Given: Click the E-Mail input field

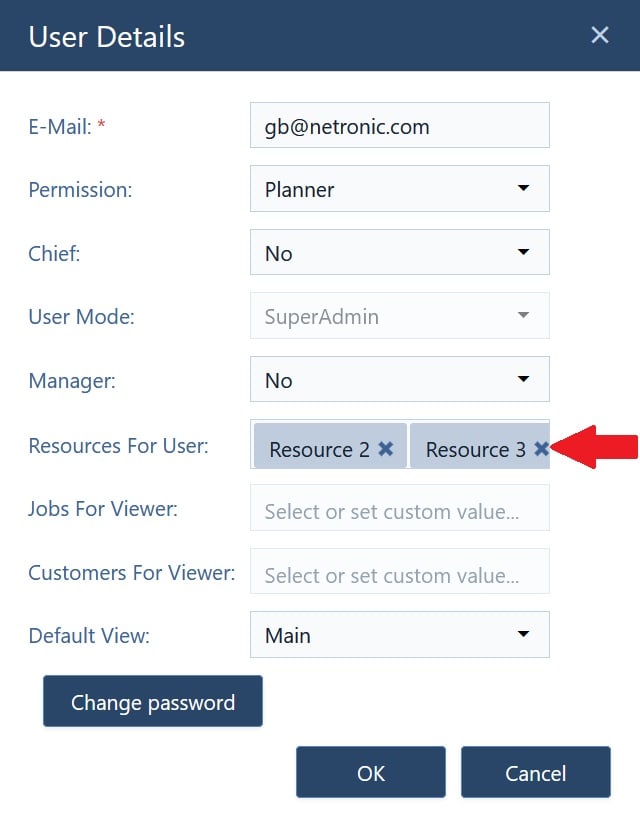Looking at the screenshot, I should pos(399,126).
